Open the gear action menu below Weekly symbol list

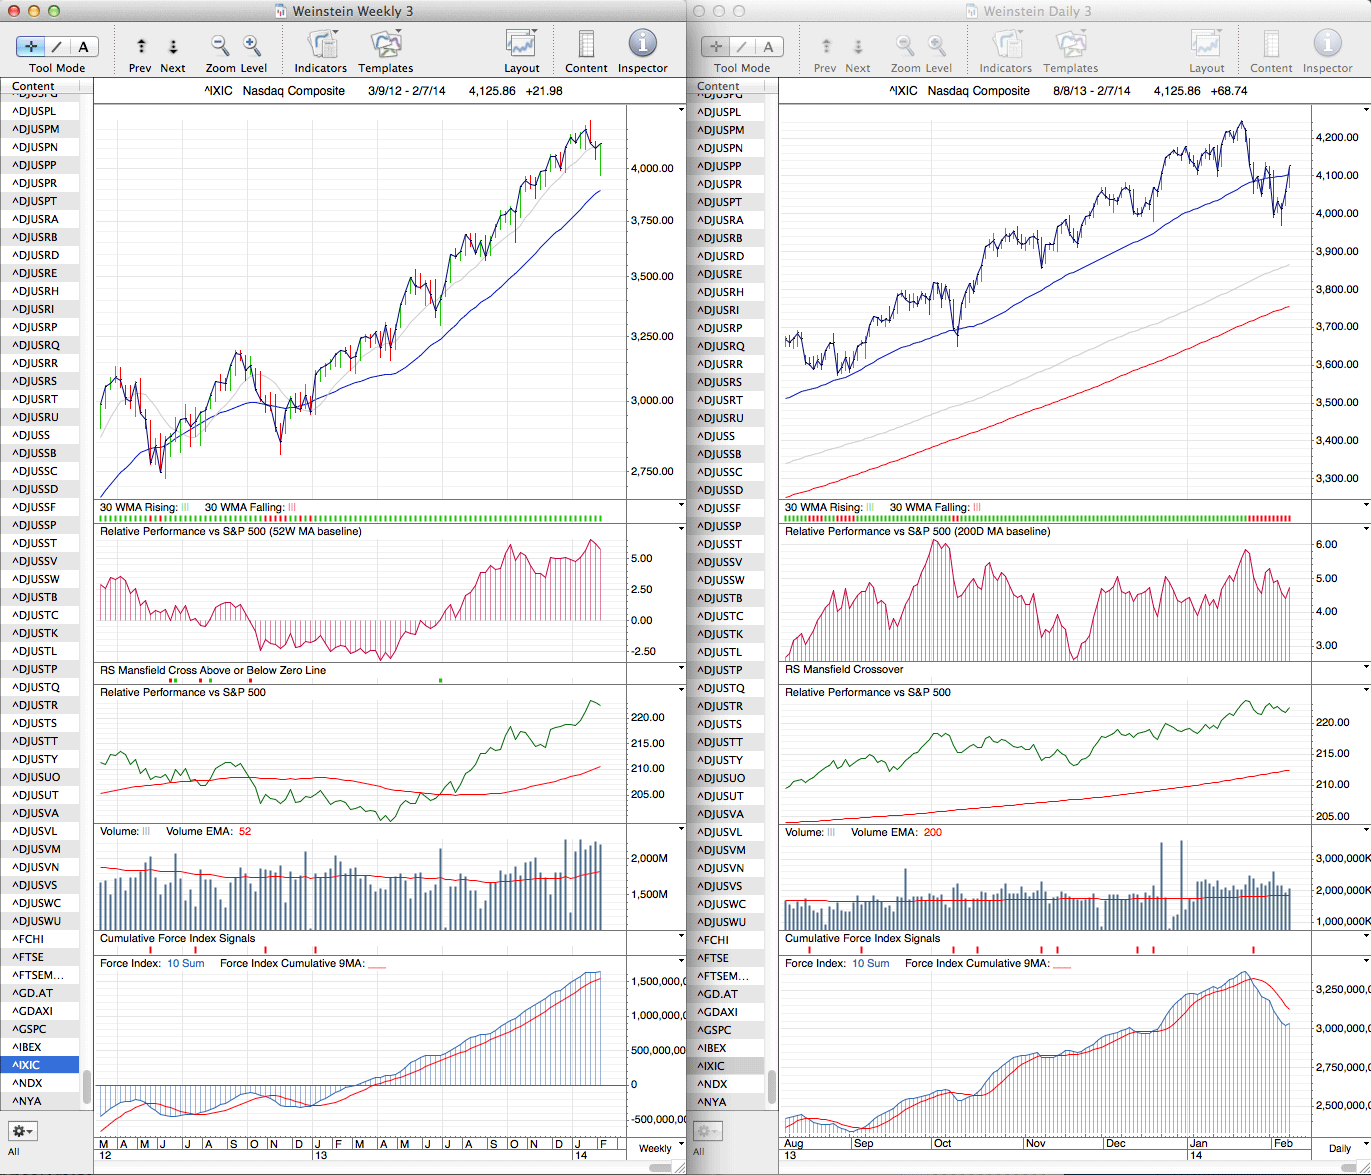pos(22,1131)
